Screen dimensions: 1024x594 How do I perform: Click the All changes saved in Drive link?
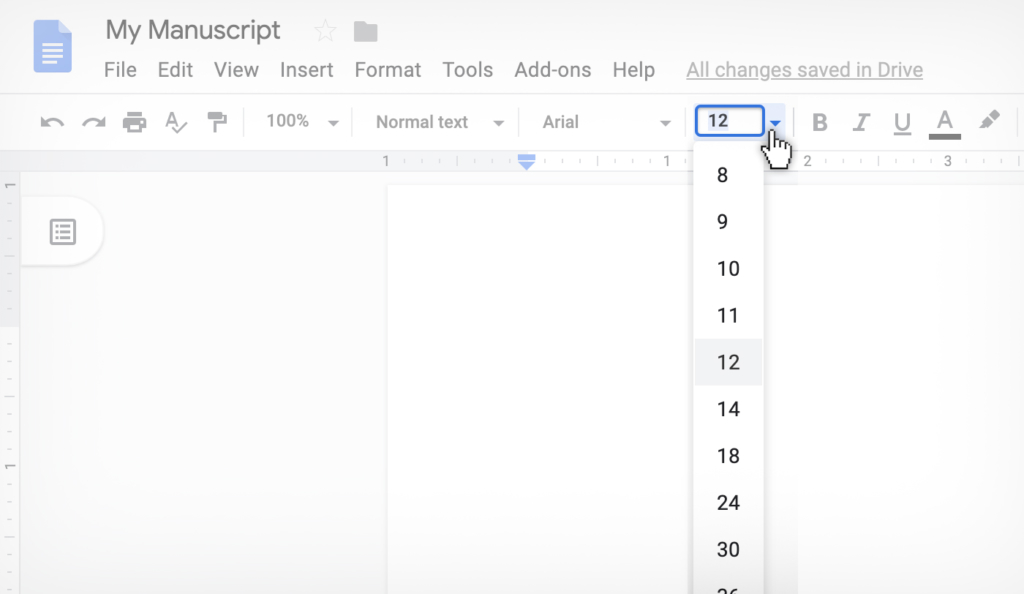coord(804,70)
